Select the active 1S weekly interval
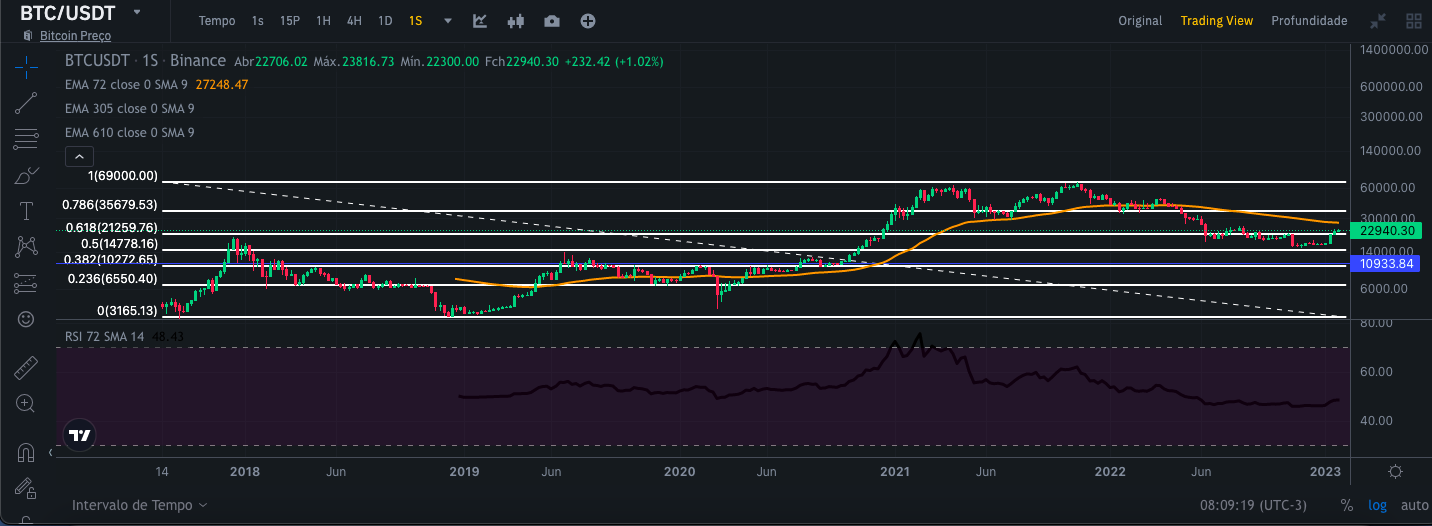The height and width of the screenshot is (526, 1432). 416,21
